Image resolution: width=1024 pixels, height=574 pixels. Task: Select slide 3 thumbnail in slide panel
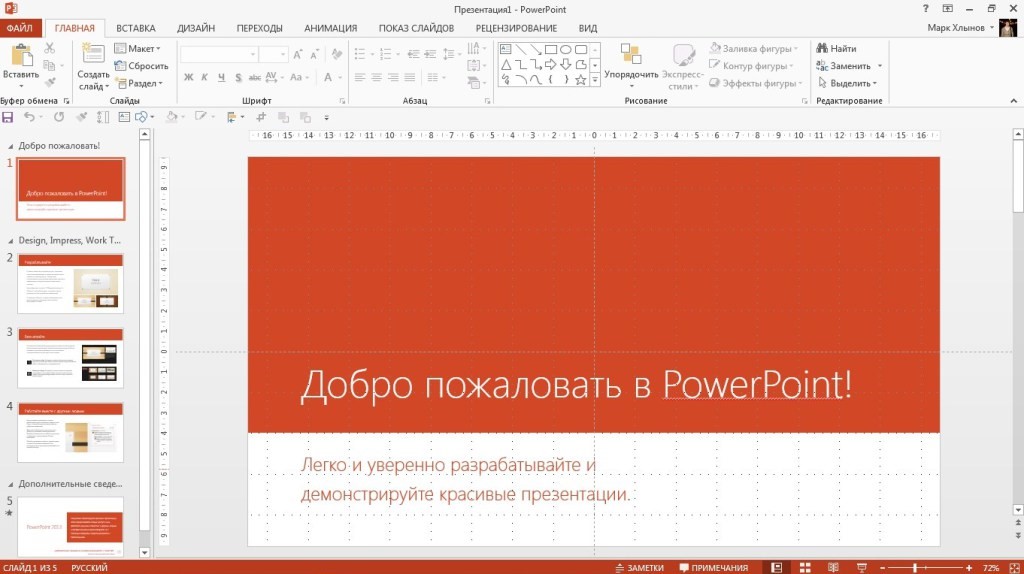coord(70,357)
